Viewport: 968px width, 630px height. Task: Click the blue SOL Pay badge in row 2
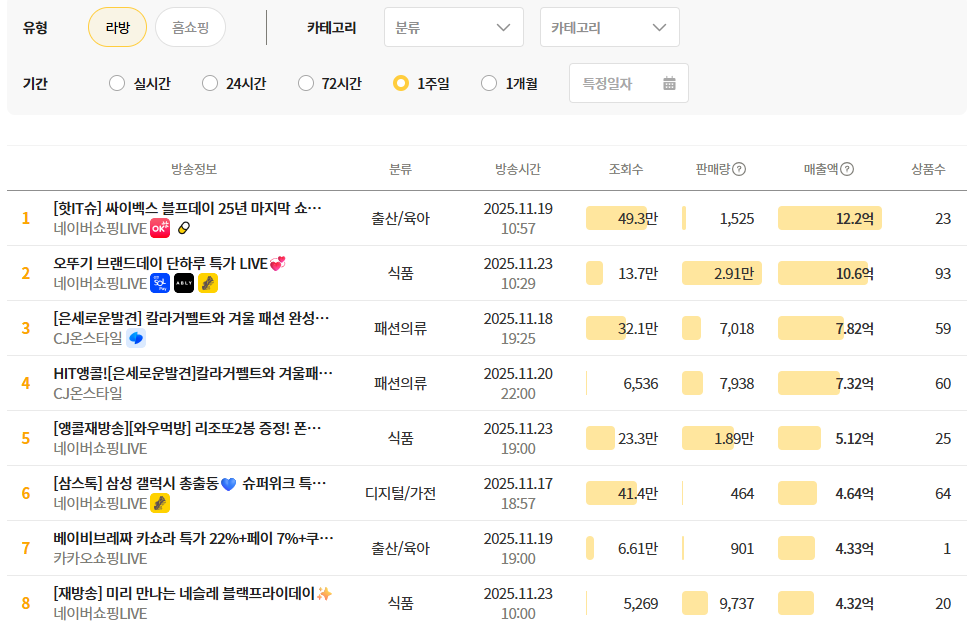pos(160,284)
